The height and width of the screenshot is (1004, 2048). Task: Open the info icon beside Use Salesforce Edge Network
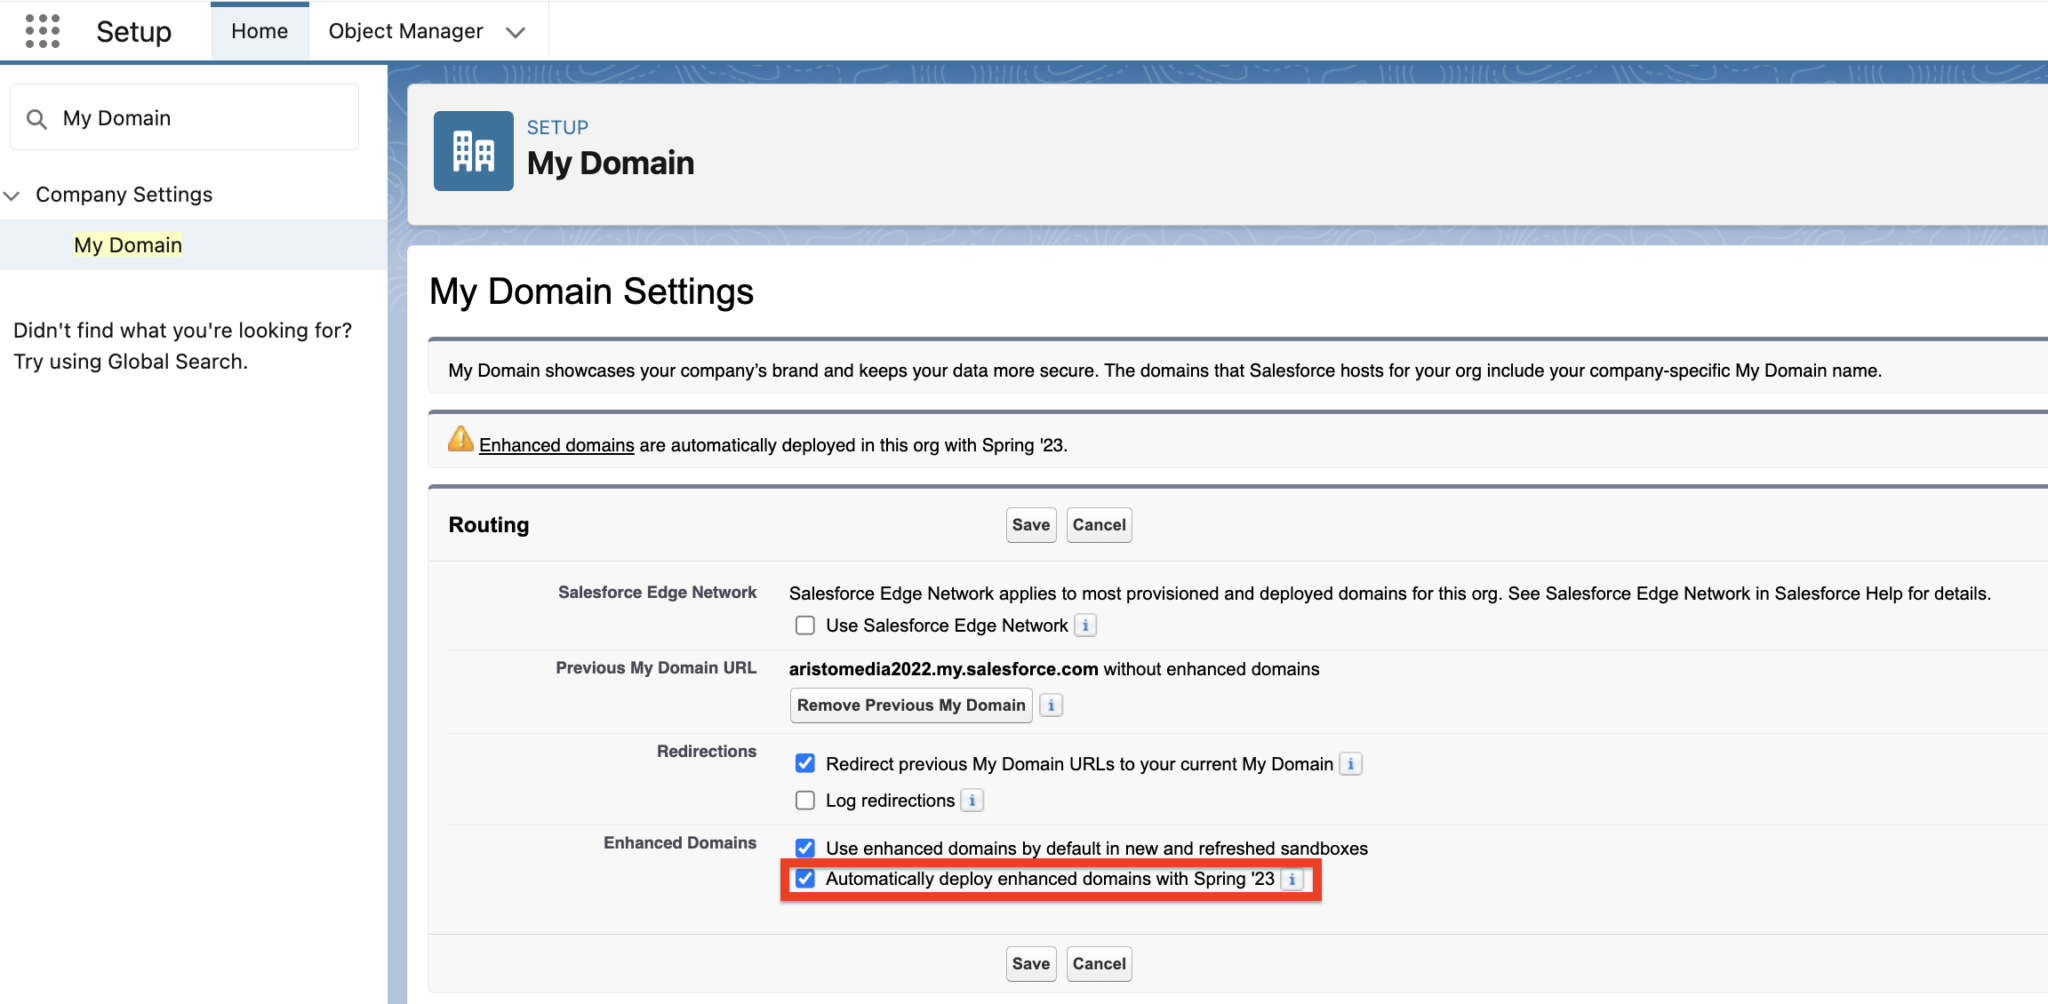point(1086,624)
